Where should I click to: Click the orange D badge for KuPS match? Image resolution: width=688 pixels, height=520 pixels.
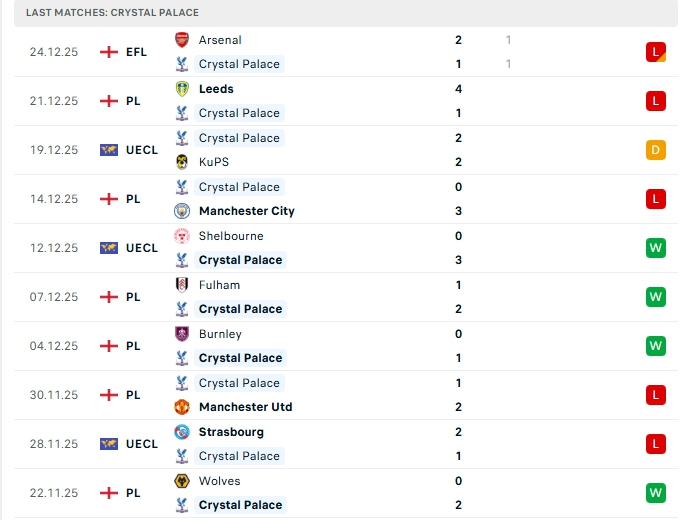[x=655, y=150]
